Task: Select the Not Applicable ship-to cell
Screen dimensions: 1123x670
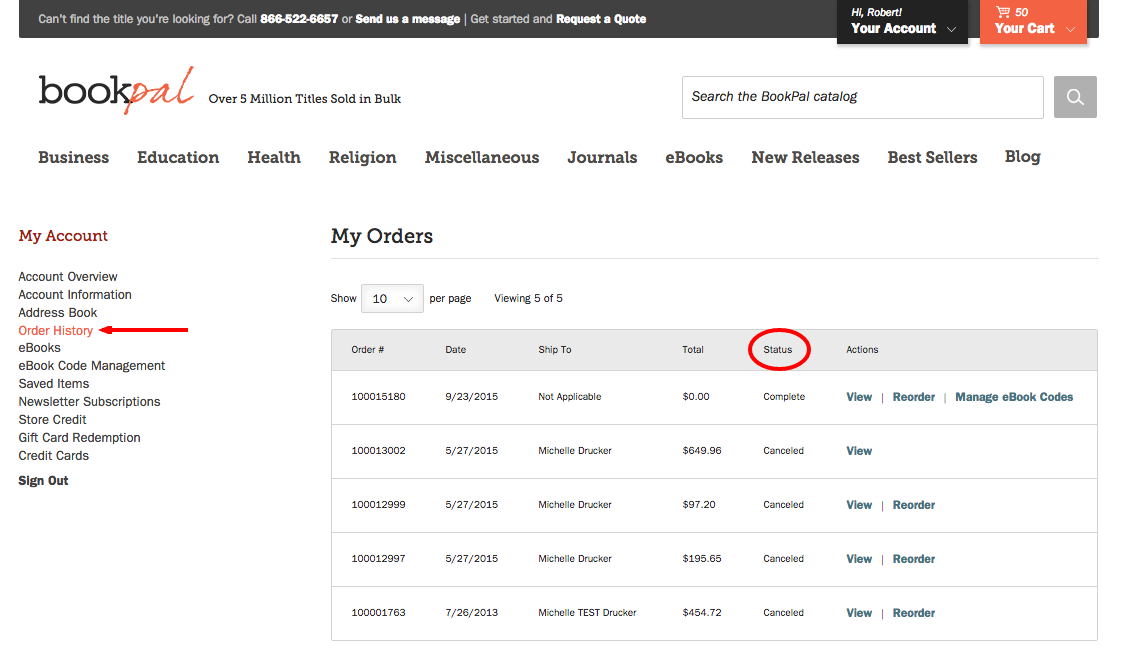Action: pyautogui.click(x=569, y=396)
